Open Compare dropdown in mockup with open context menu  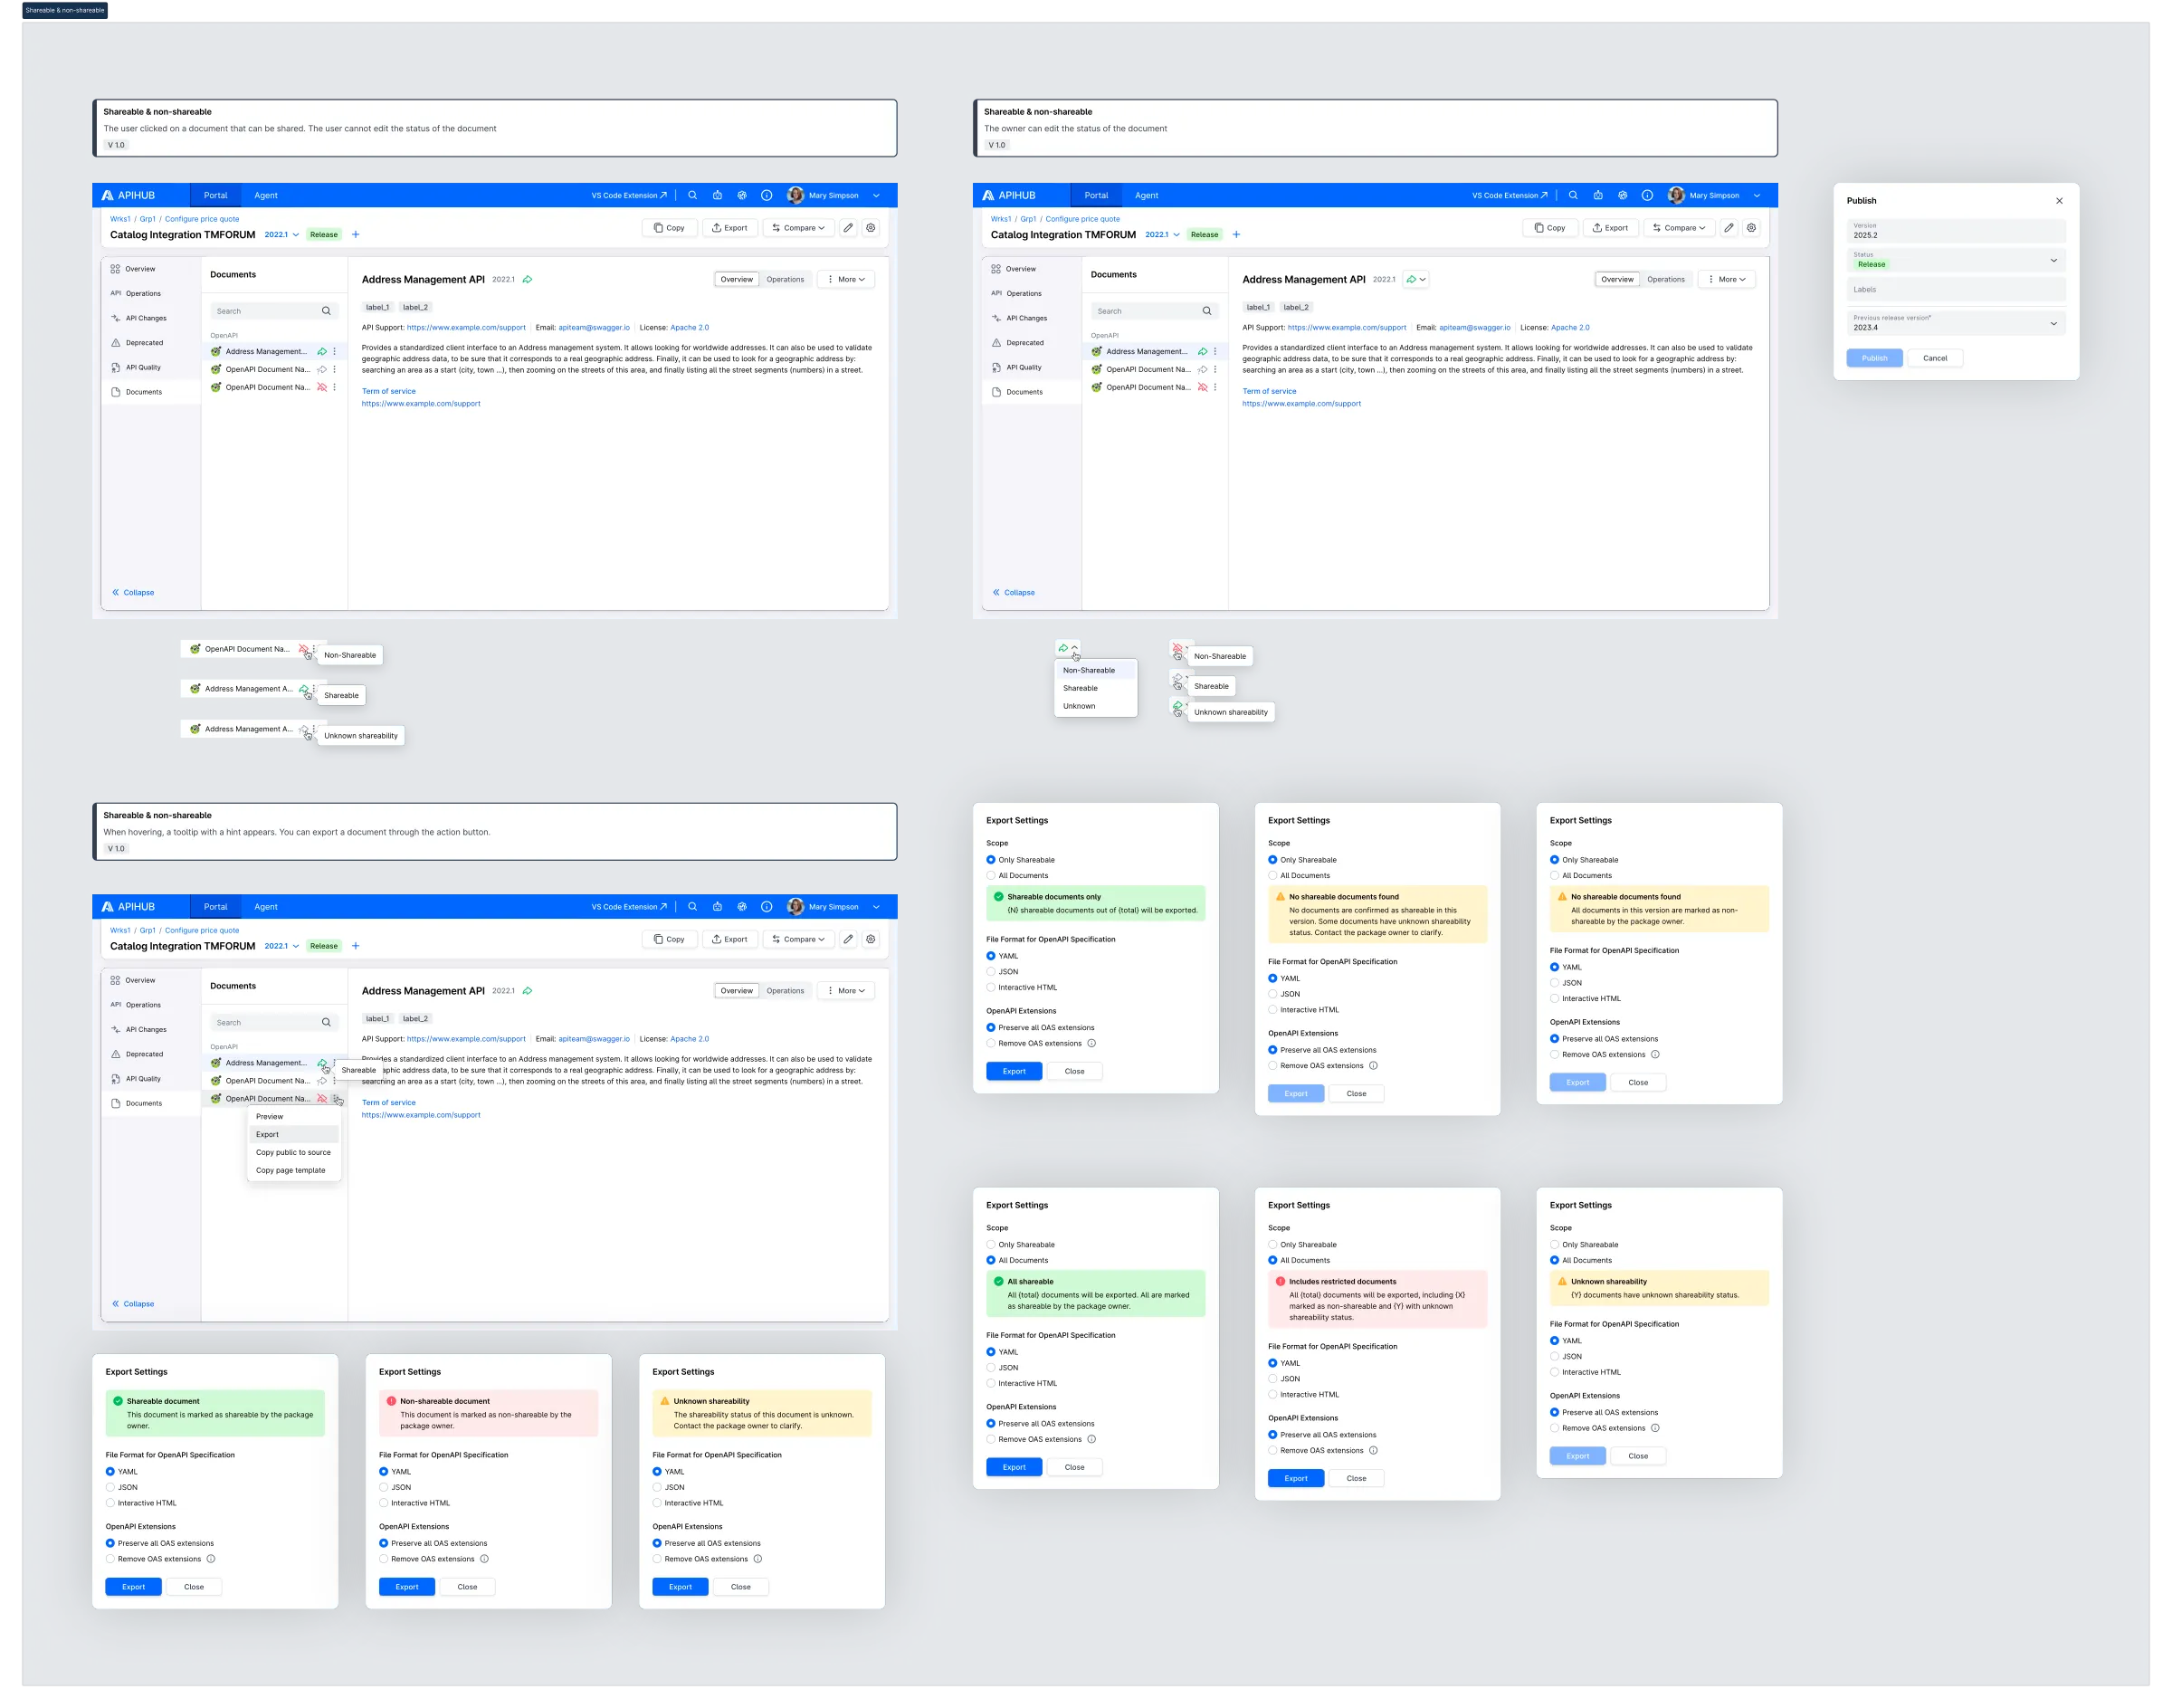[799, 939]
